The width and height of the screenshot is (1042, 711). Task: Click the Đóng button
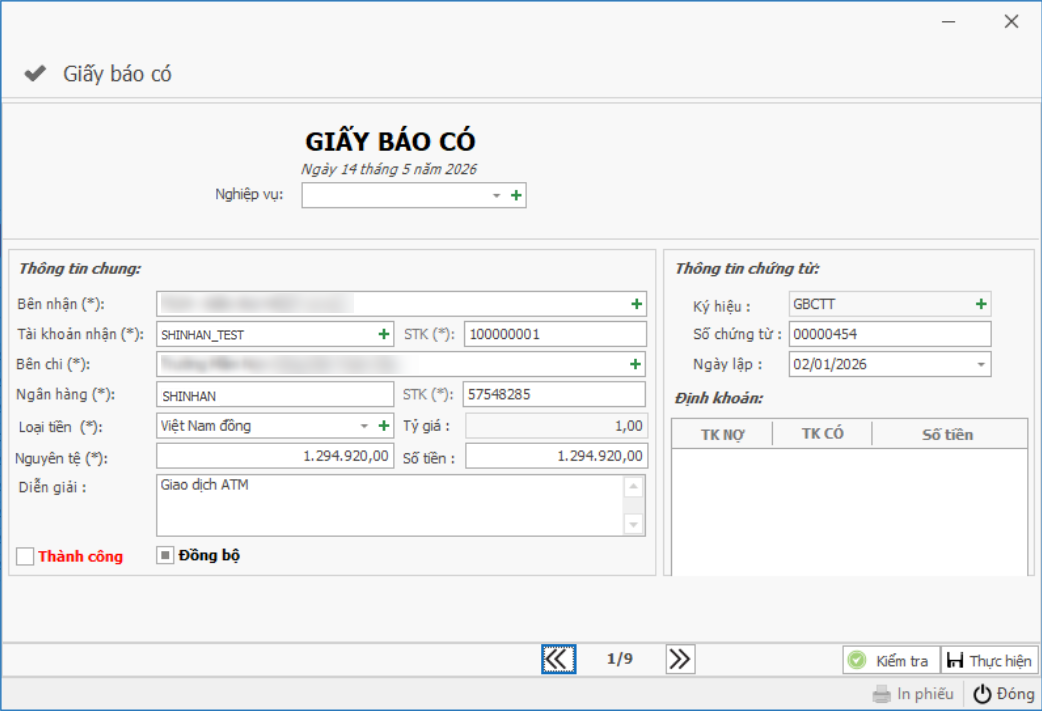click(x=1004, y=694)
